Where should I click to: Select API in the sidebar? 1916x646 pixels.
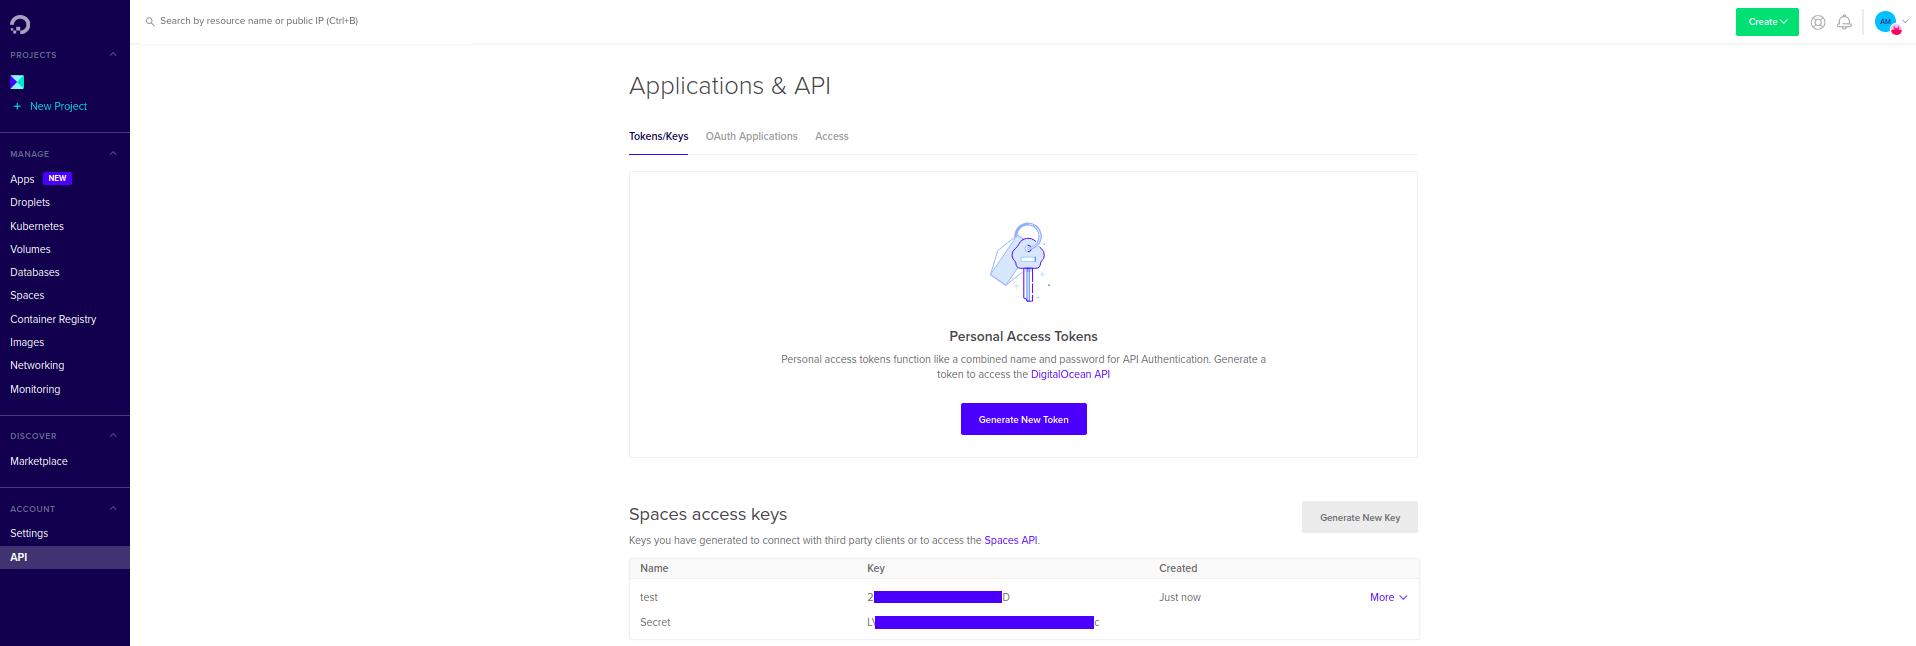click(x=65, y=557)
